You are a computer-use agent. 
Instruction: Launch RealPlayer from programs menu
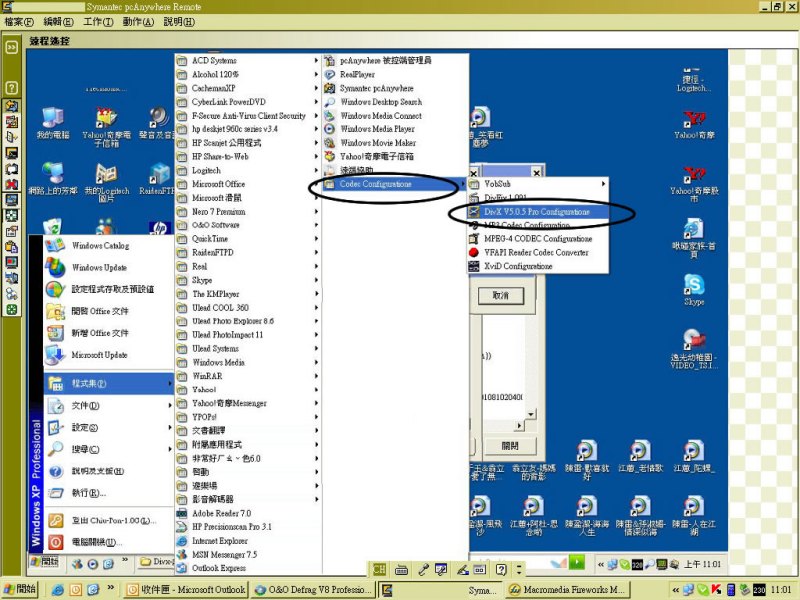[x=395, y=74]
